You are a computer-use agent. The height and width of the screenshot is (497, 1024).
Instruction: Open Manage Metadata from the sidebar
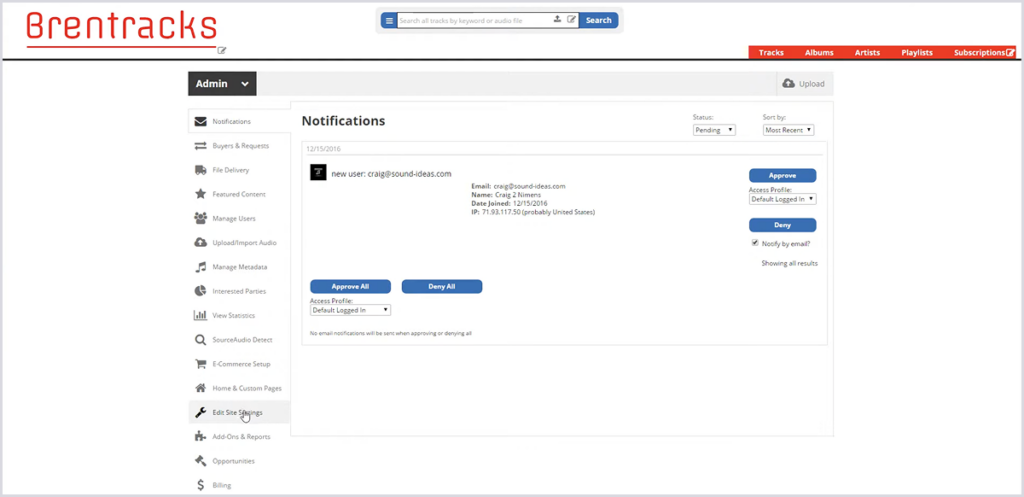[x=239, y=267]
